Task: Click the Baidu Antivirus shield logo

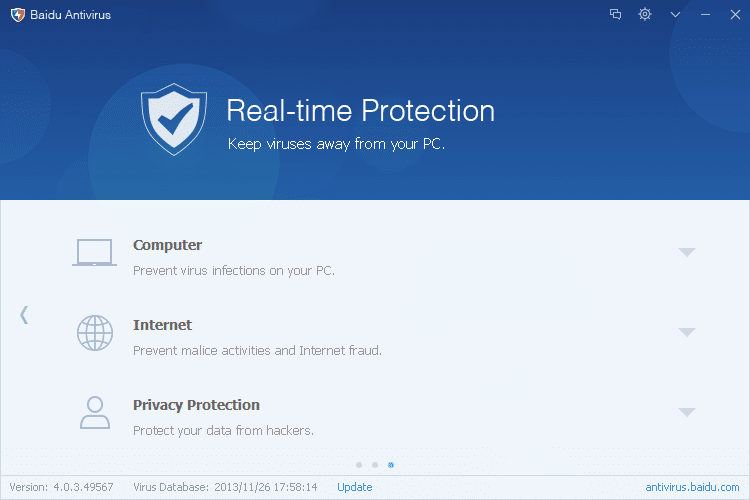Action: (x=18, y=15)
